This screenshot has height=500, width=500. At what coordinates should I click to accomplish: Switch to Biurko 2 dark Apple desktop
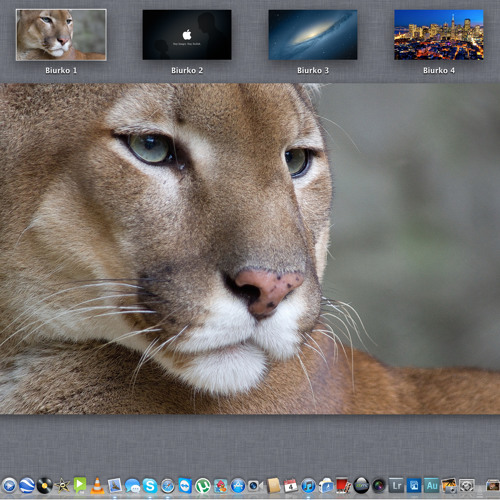[187, 35]
